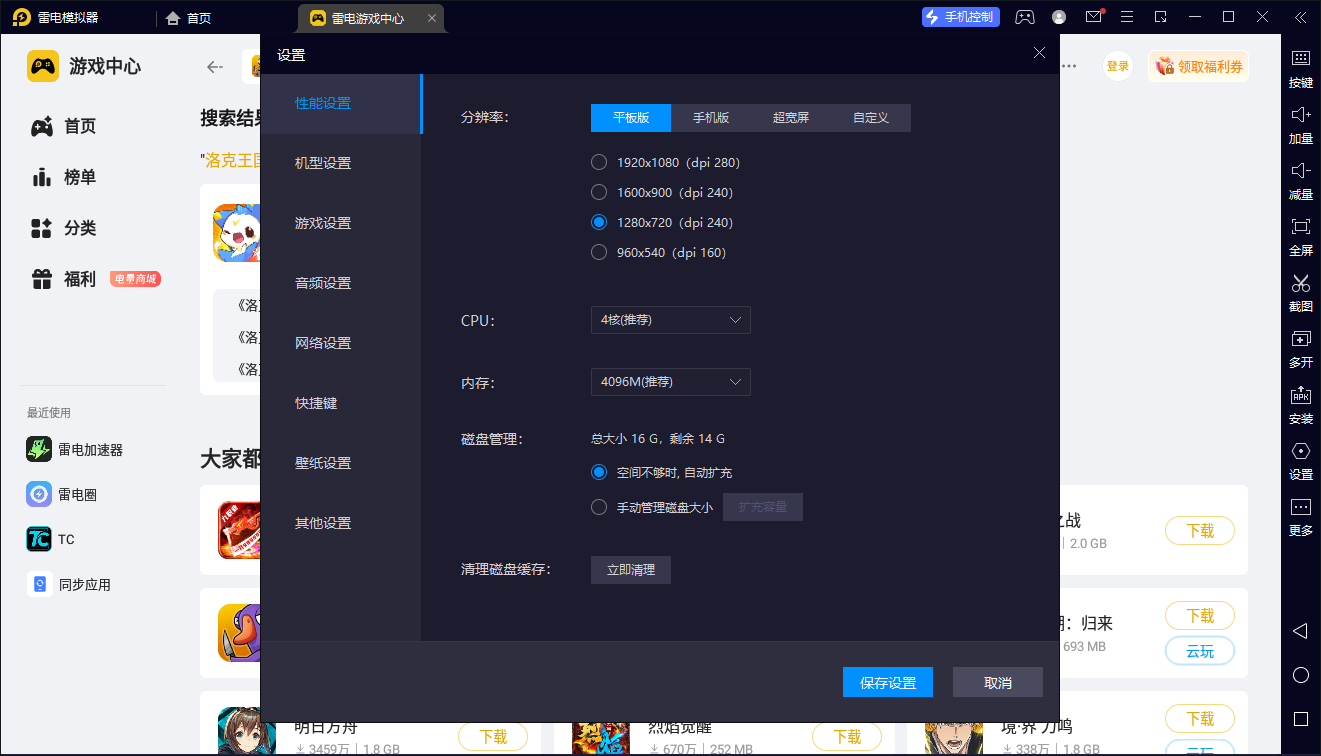
Task: Open the 福利 gift section
Action: tap(65, 279)
